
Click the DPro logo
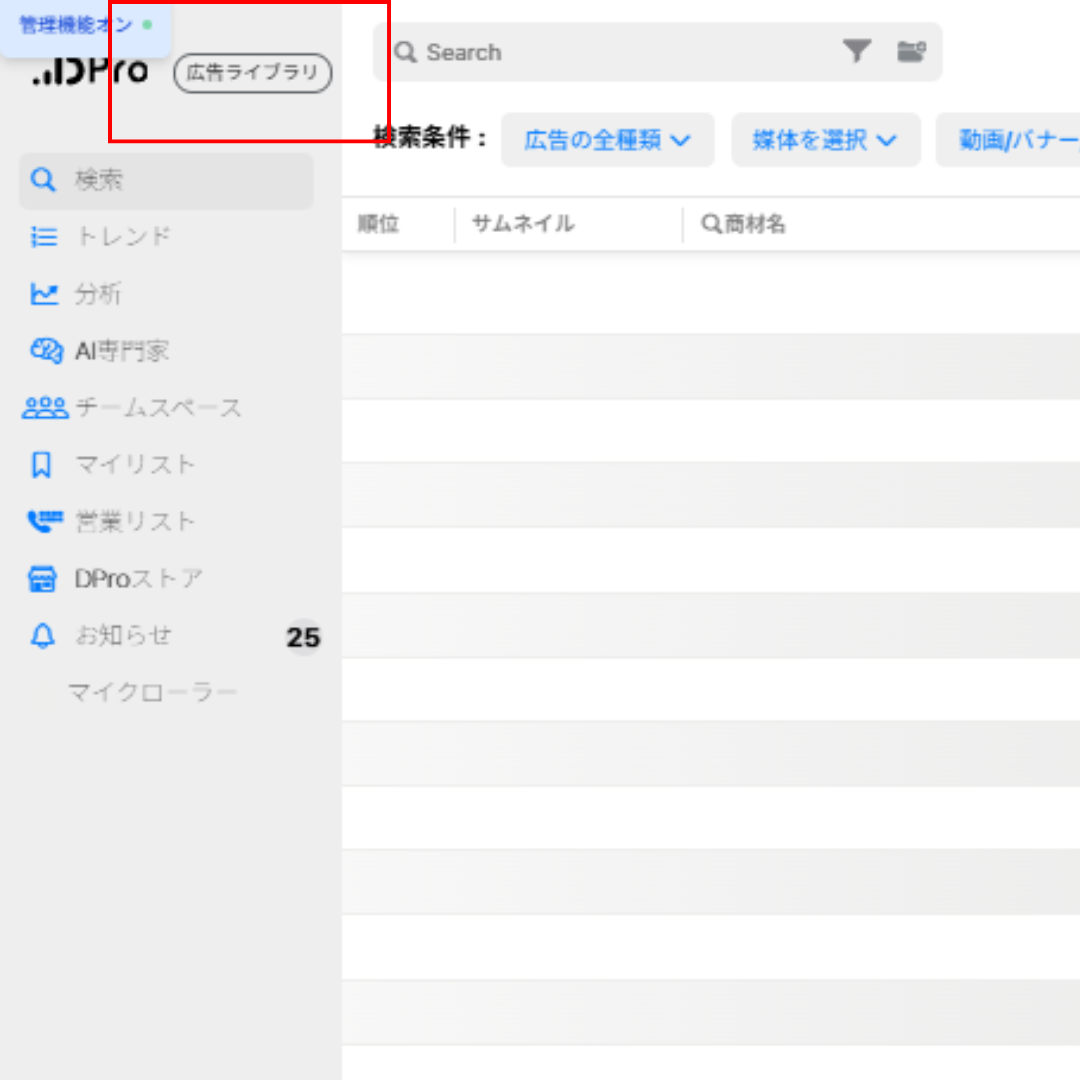[x=90, y=72]
